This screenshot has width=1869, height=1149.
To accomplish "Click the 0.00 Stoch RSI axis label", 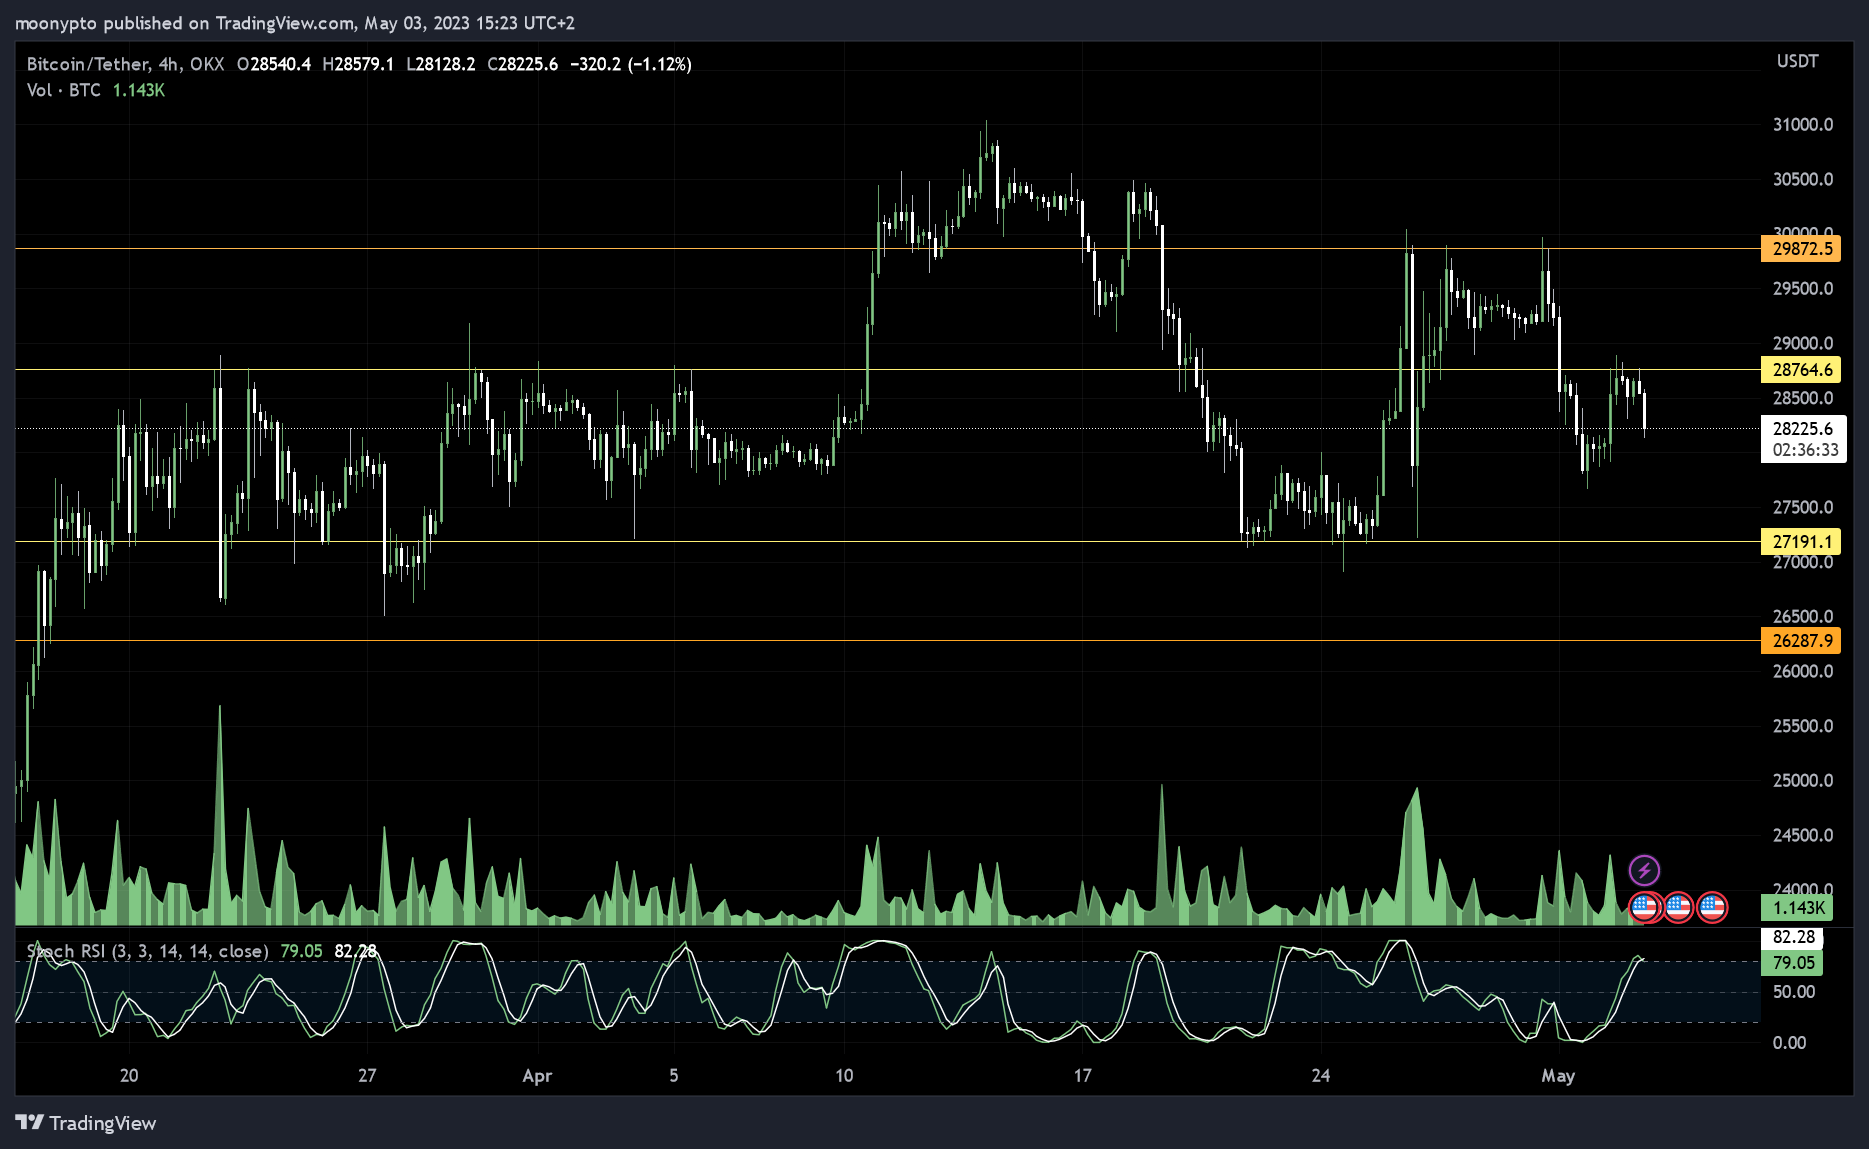I will (1790, 1043).
